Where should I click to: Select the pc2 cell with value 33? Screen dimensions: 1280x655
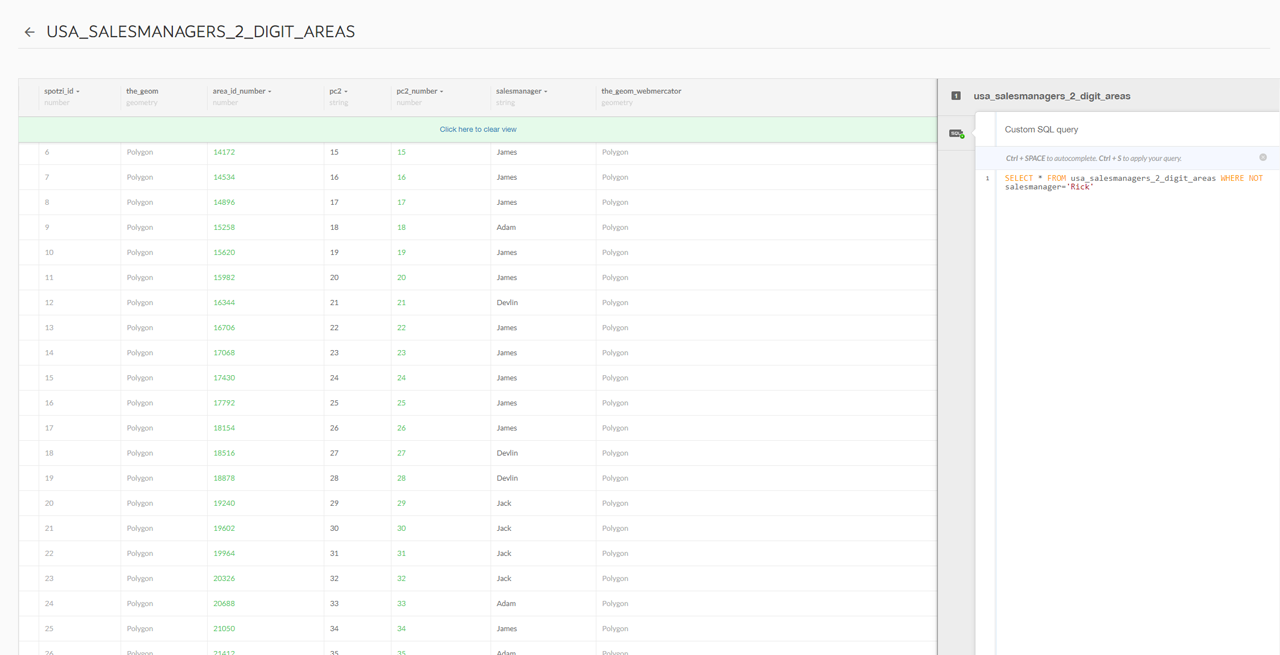pos(334,603)
